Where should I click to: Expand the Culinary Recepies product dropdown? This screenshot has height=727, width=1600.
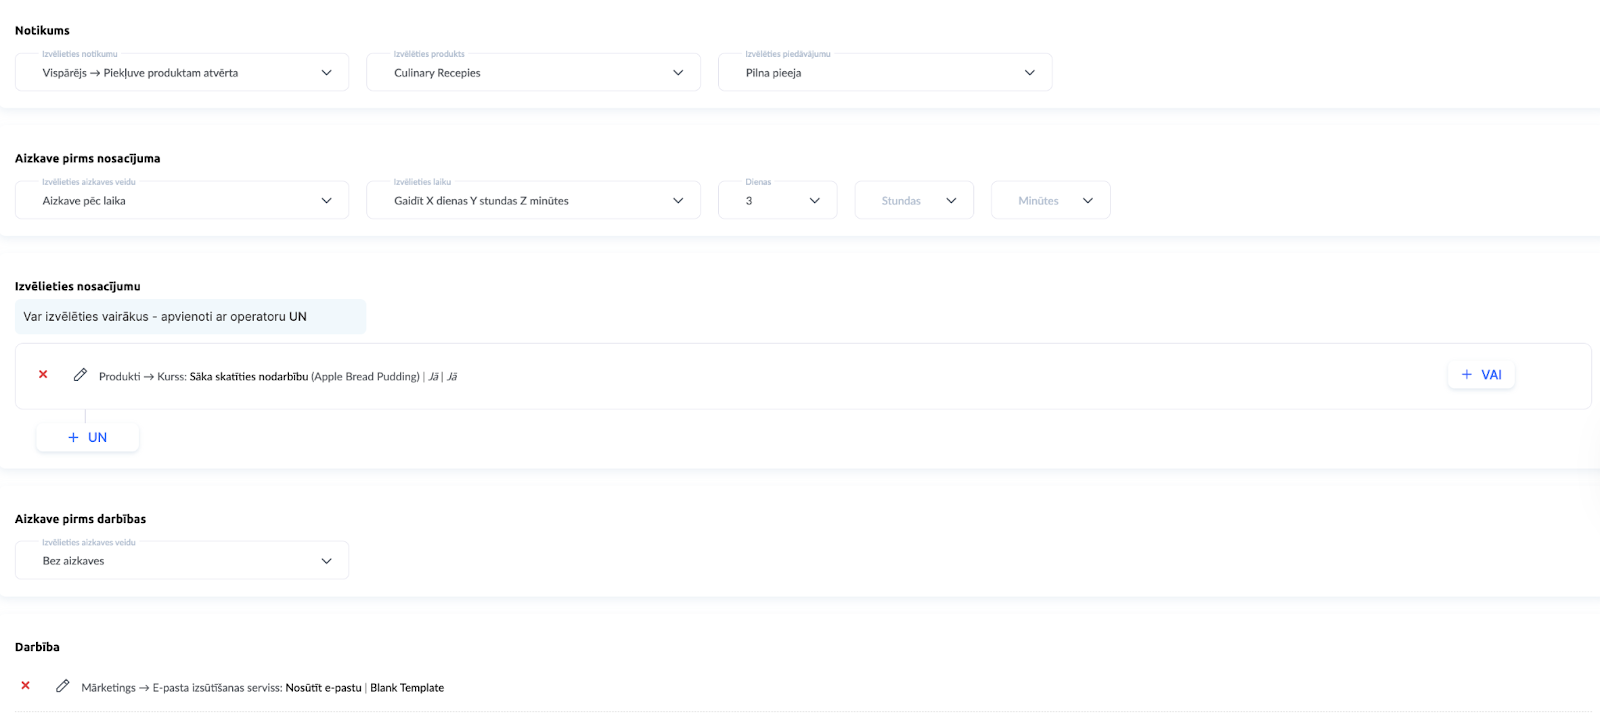coord(533,73)
